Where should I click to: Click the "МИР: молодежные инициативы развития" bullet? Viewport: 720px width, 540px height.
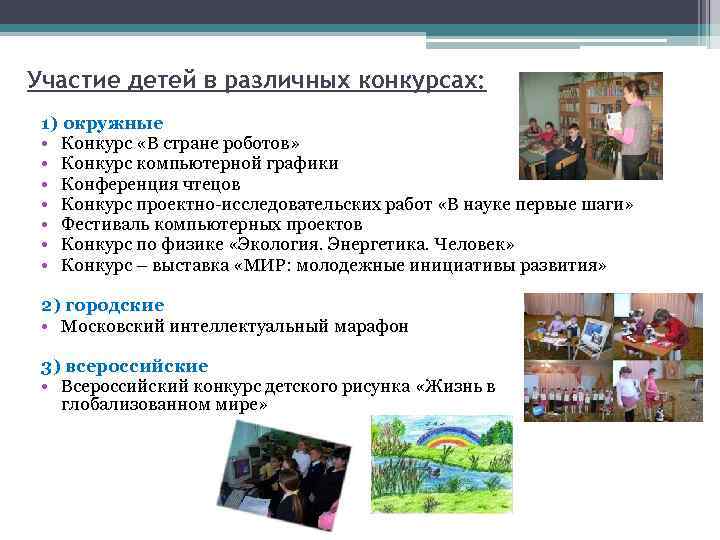click(334, 265)
